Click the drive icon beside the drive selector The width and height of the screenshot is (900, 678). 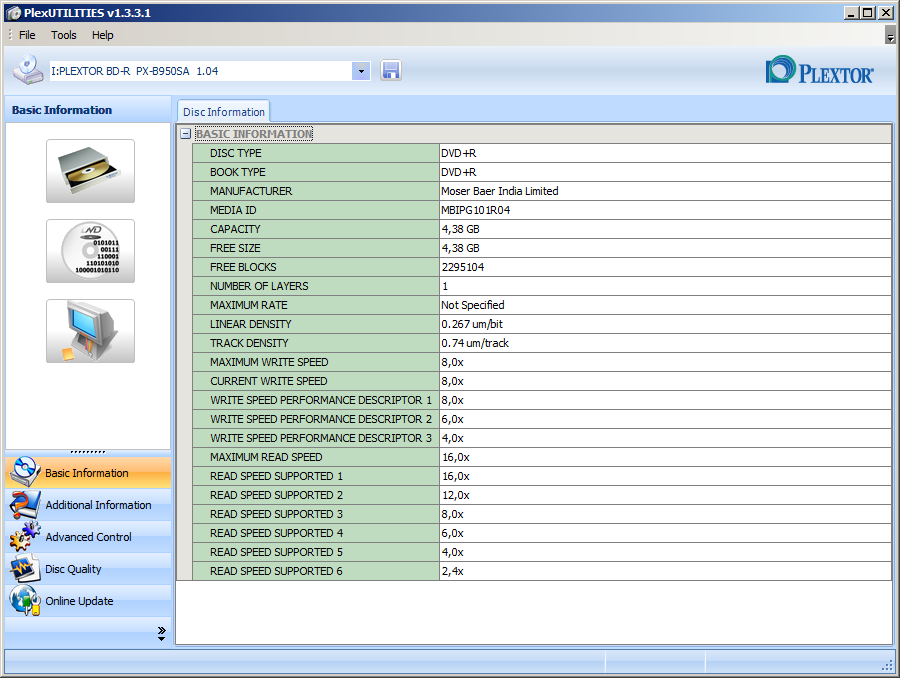click(28, 70)
